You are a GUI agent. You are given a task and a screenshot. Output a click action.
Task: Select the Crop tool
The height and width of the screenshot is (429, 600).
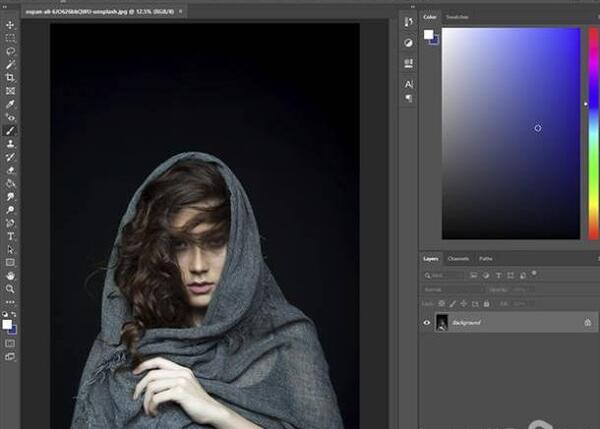10,78
